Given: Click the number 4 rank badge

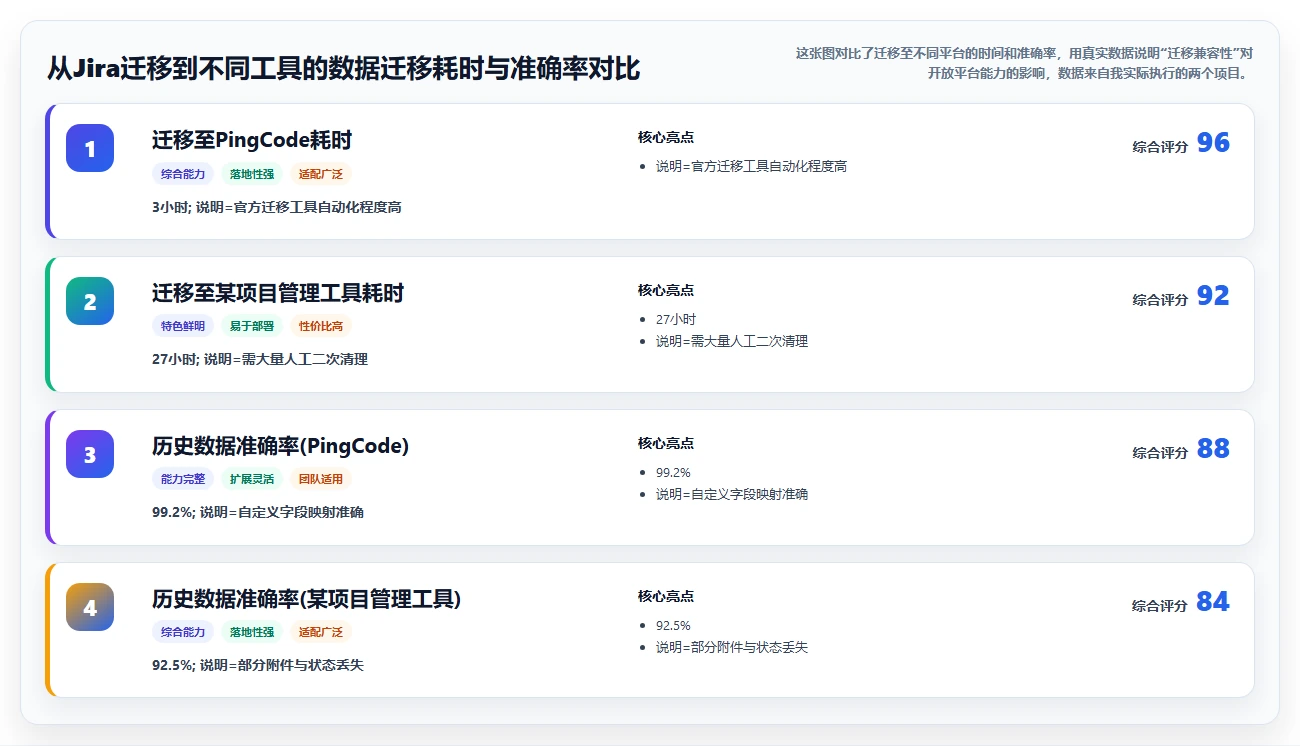Looking at the screenshot, I should [90, 607].
